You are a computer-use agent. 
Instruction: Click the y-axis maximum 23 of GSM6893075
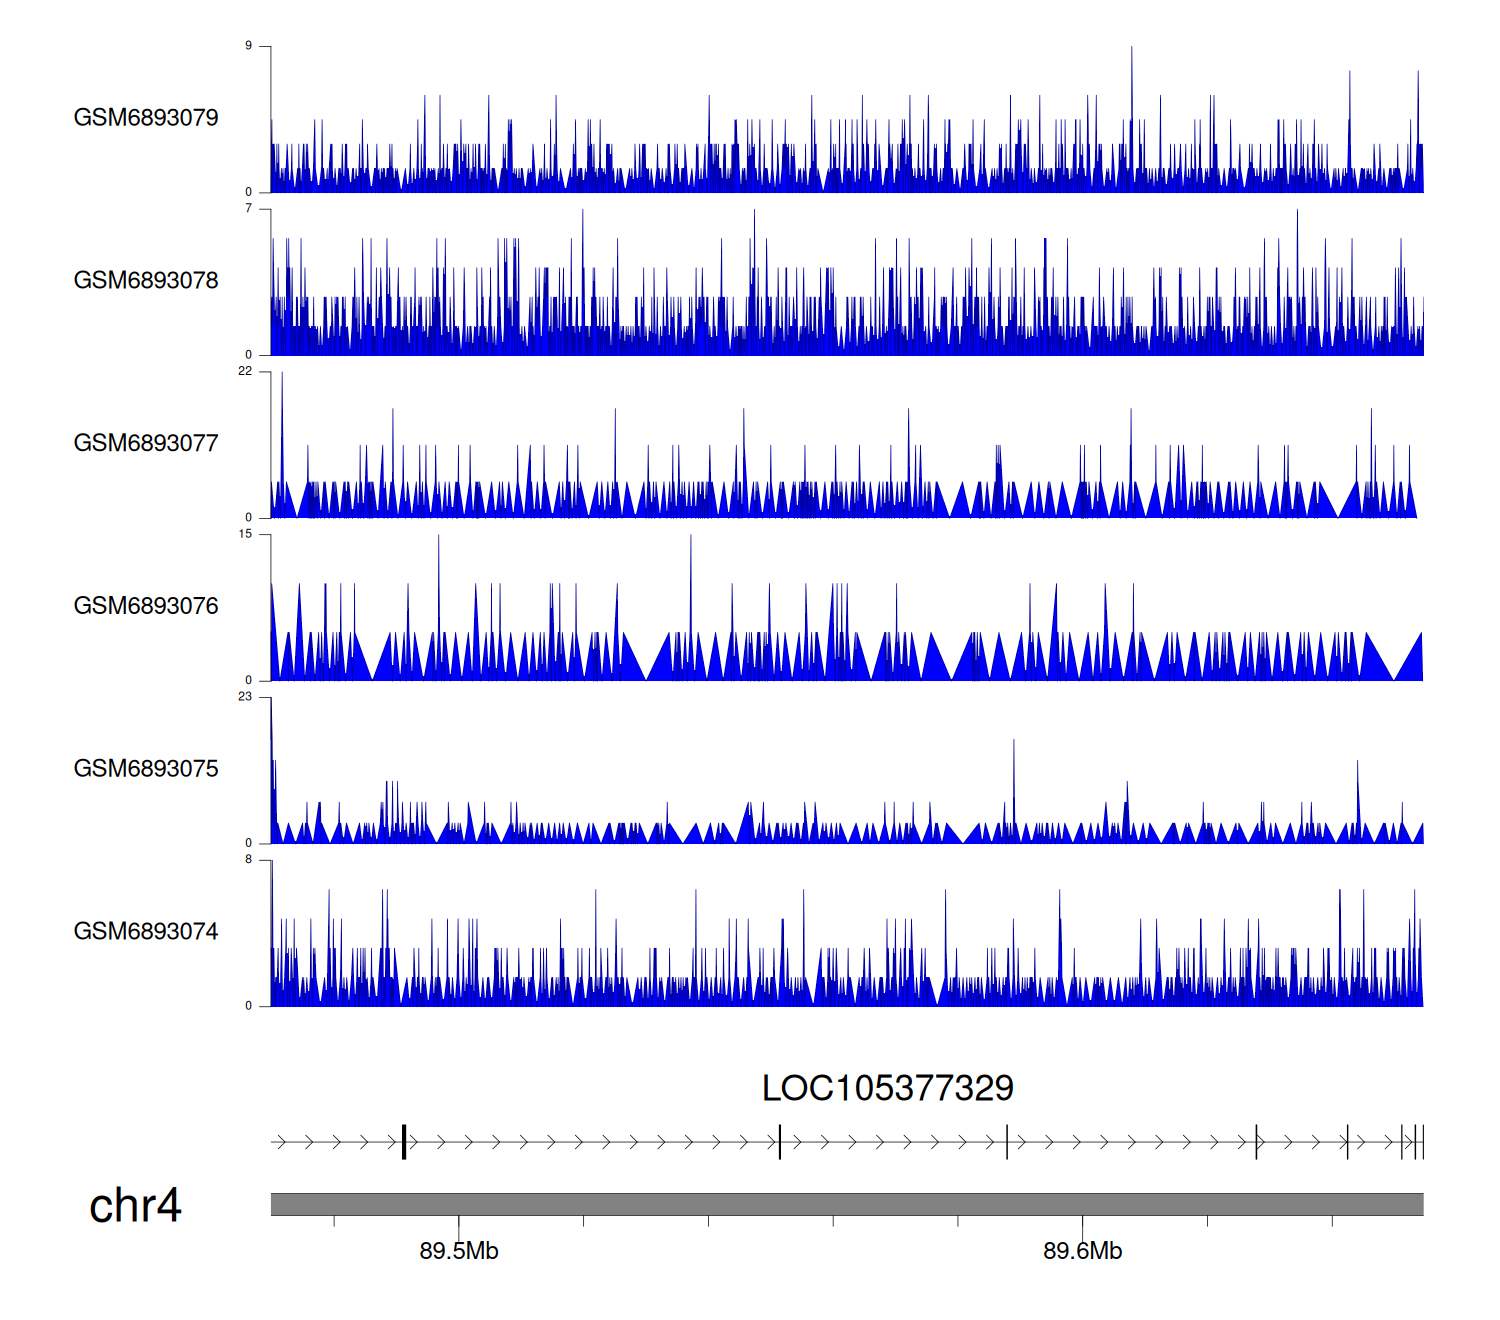click(245, 697)
